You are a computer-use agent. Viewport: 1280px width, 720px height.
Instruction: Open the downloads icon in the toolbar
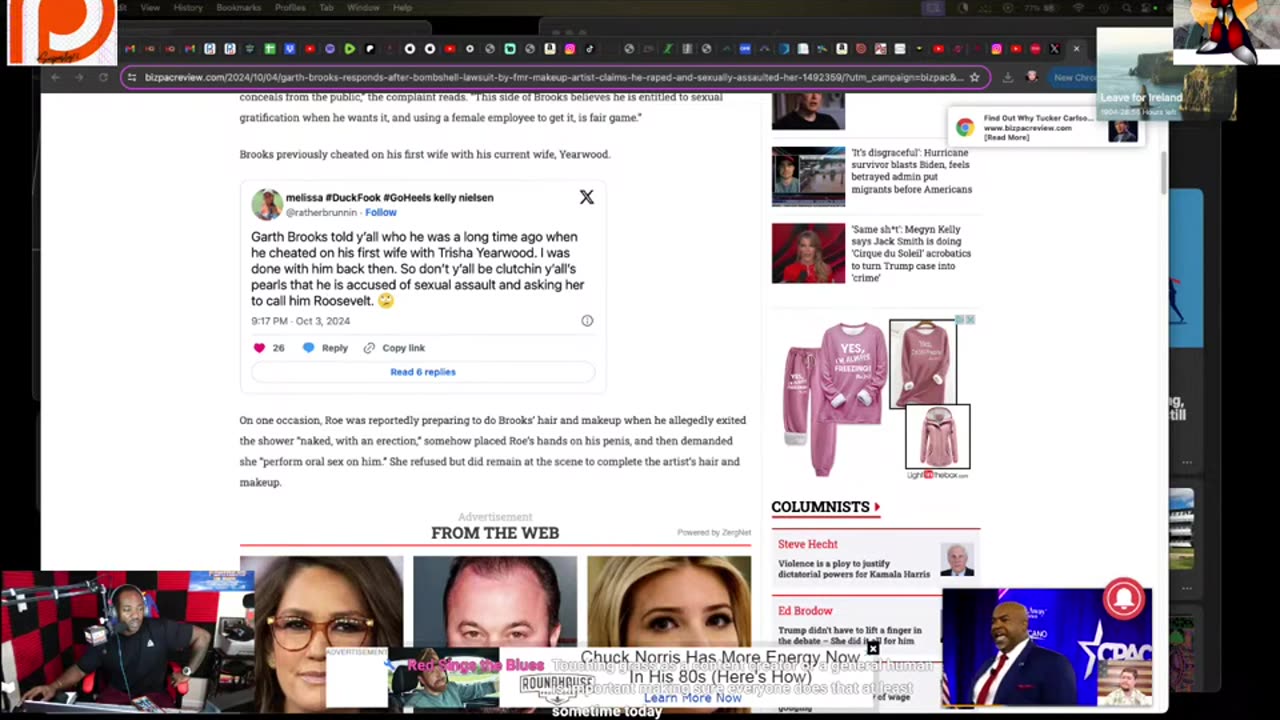pyautogui.click(x=1007, y=77)
